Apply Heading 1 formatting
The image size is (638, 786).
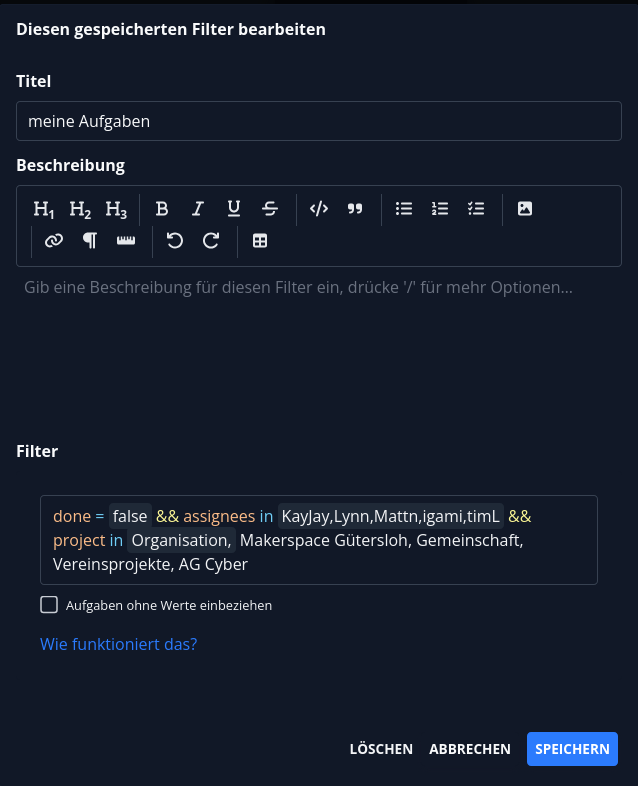44,209
